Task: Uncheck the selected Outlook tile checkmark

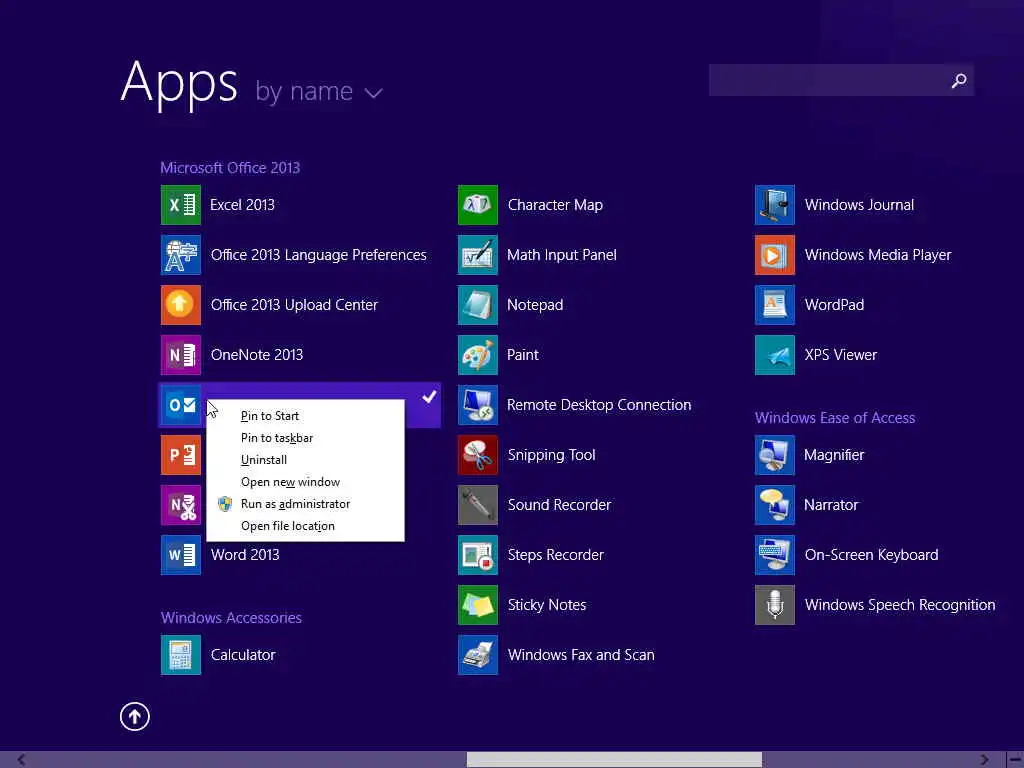Action: (x=429, y=396)
